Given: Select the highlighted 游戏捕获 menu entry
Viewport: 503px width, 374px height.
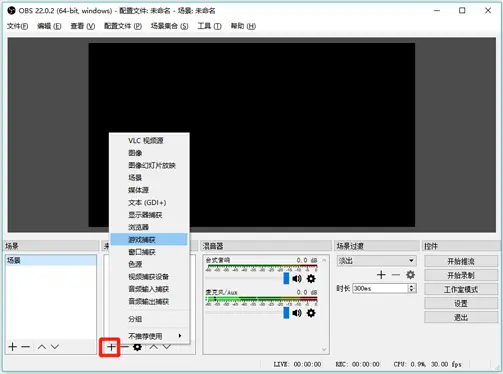Looking at the screenshot, I should [149, 239].
